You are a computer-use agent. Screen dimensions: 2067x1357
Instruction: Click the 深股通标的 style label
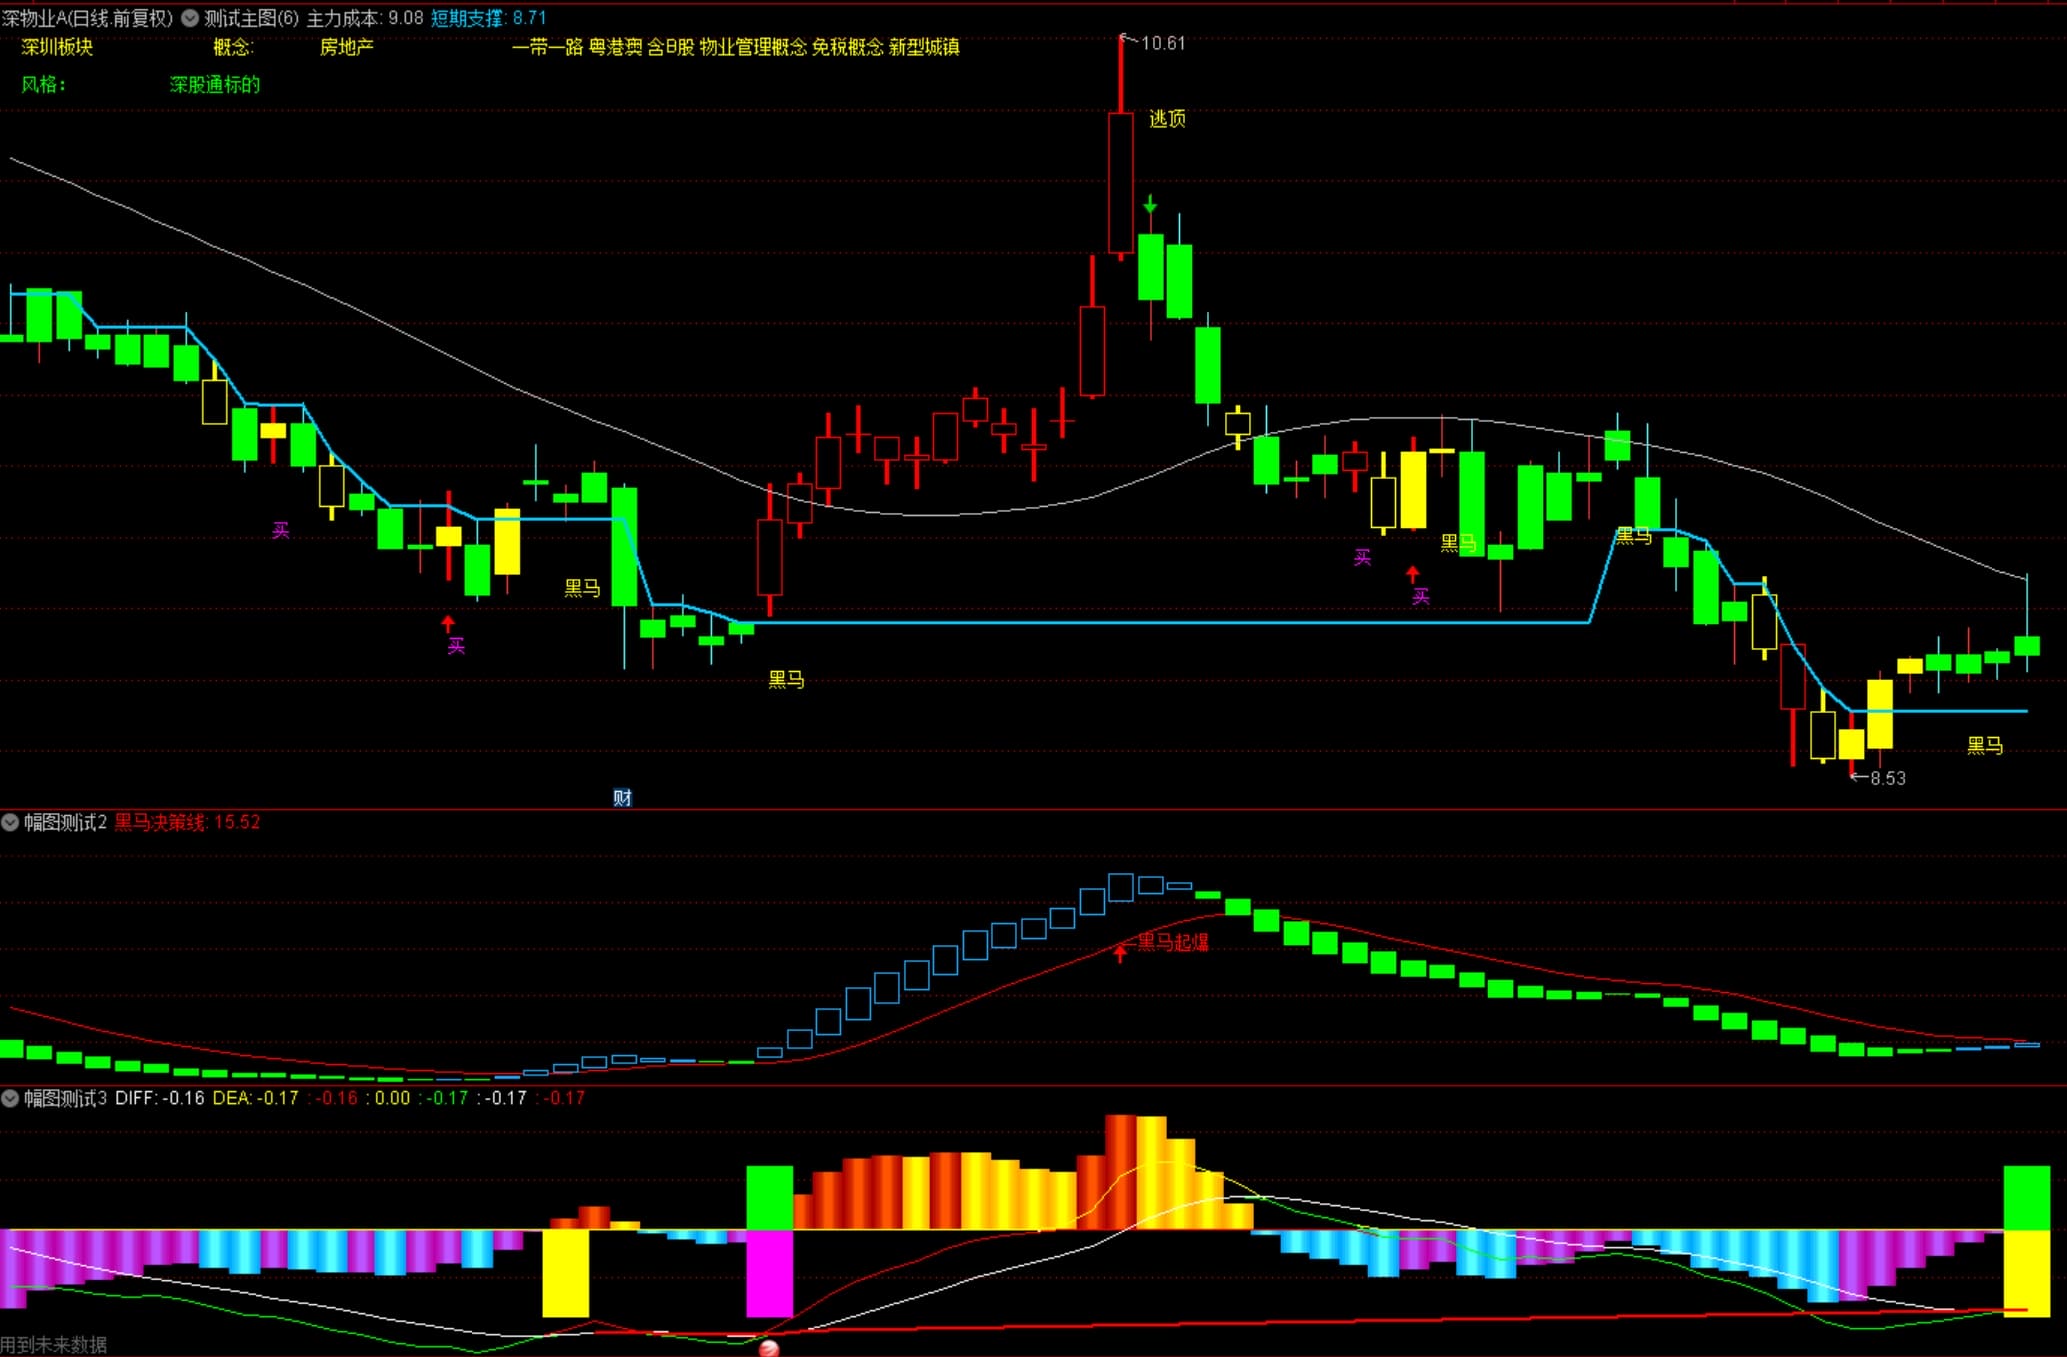pyautogui.click(x=215, y=85)
